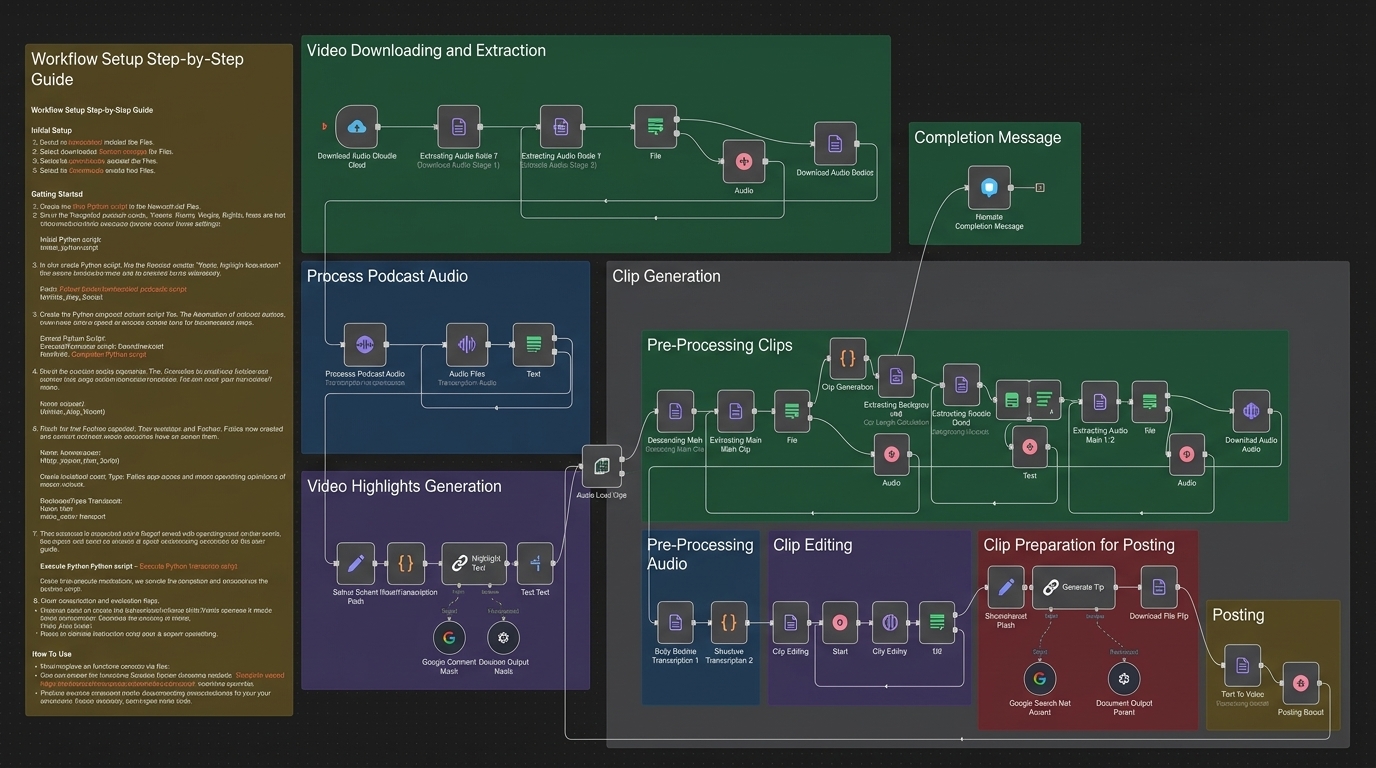Image resolution: width=1376 pixels, height=768 pixels.
Task: Click the City Edihty node icon
Action: pyautogui.click(x=890, y=623)
